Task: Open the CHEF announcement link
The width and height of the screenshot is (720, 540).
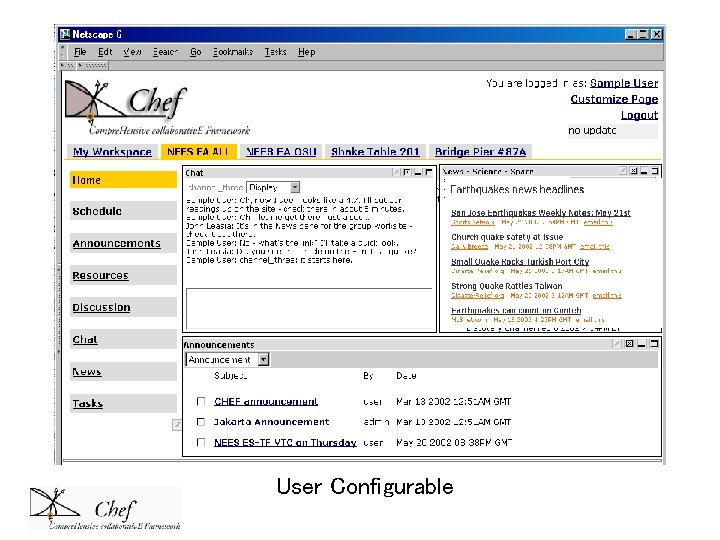Action: tap(266, 401)
